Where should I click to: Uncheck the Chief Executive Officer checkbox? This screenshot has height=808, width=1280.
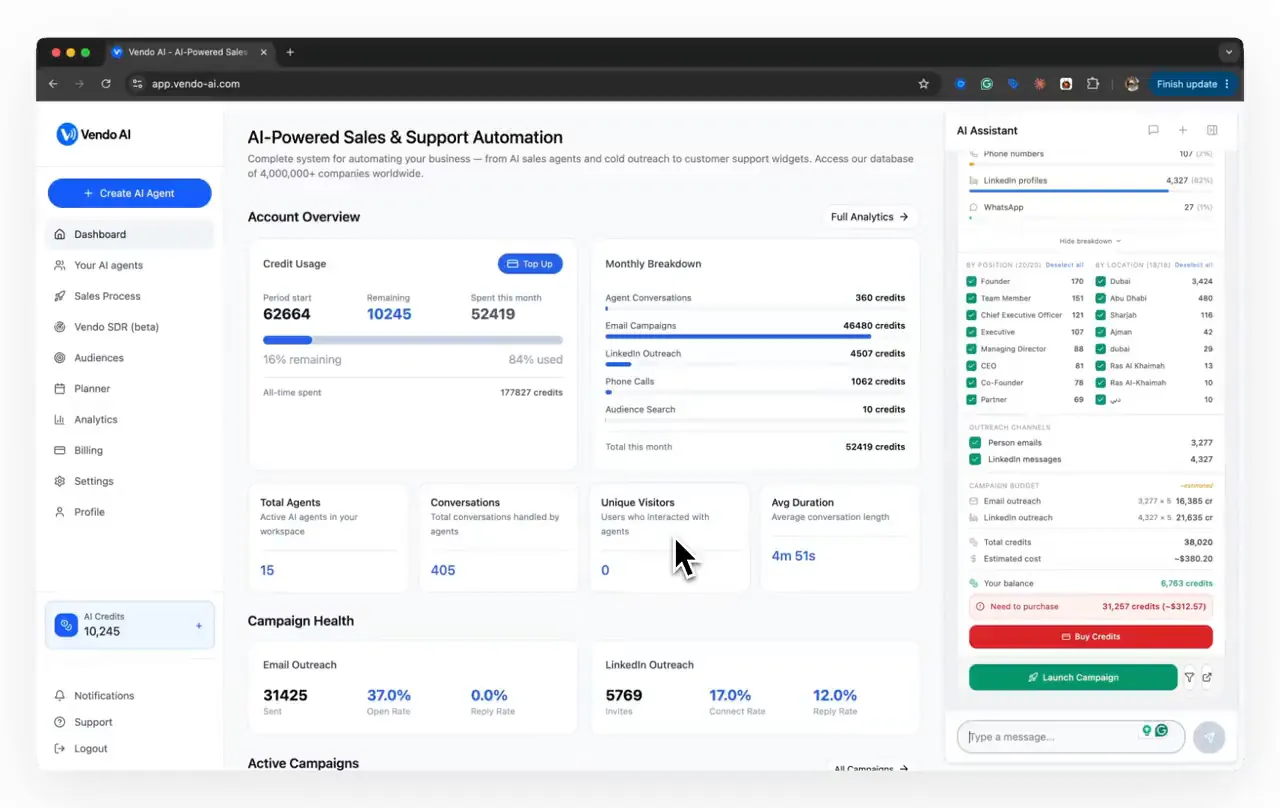(971, 315)
